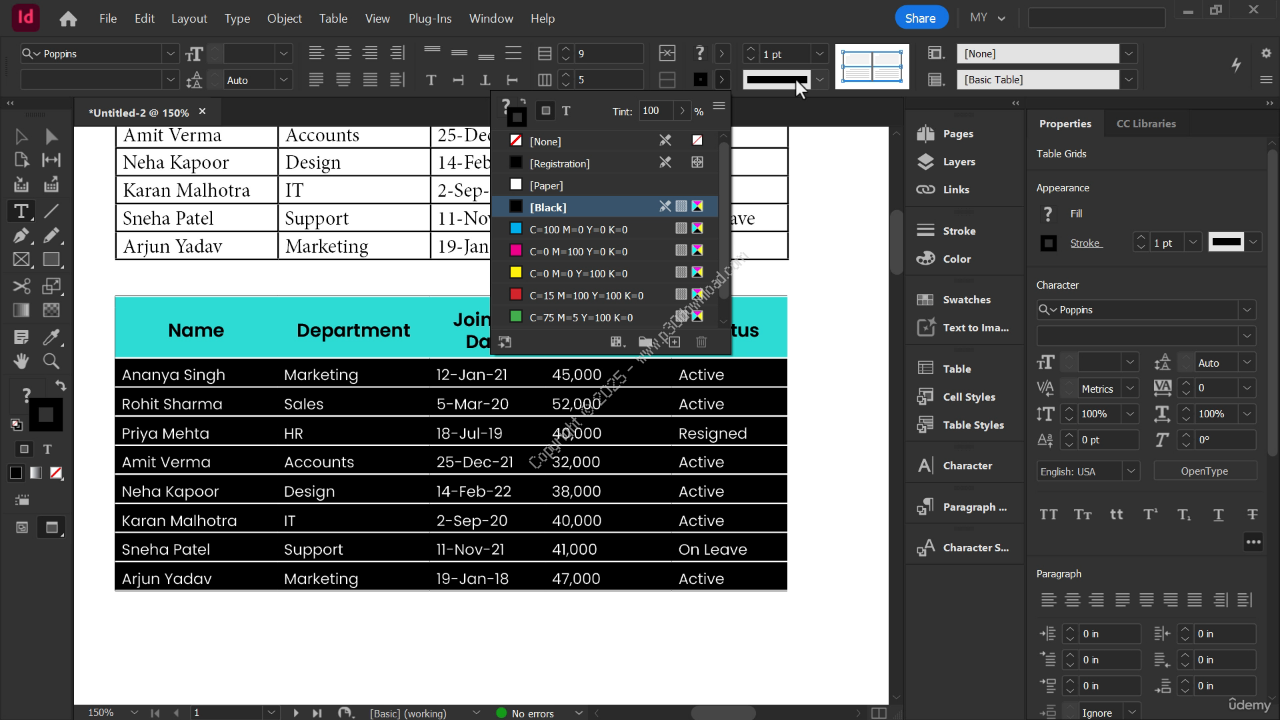Pick the Hand tool
The height and width of the screenshot is (720, 1280).
pos(21,361)
